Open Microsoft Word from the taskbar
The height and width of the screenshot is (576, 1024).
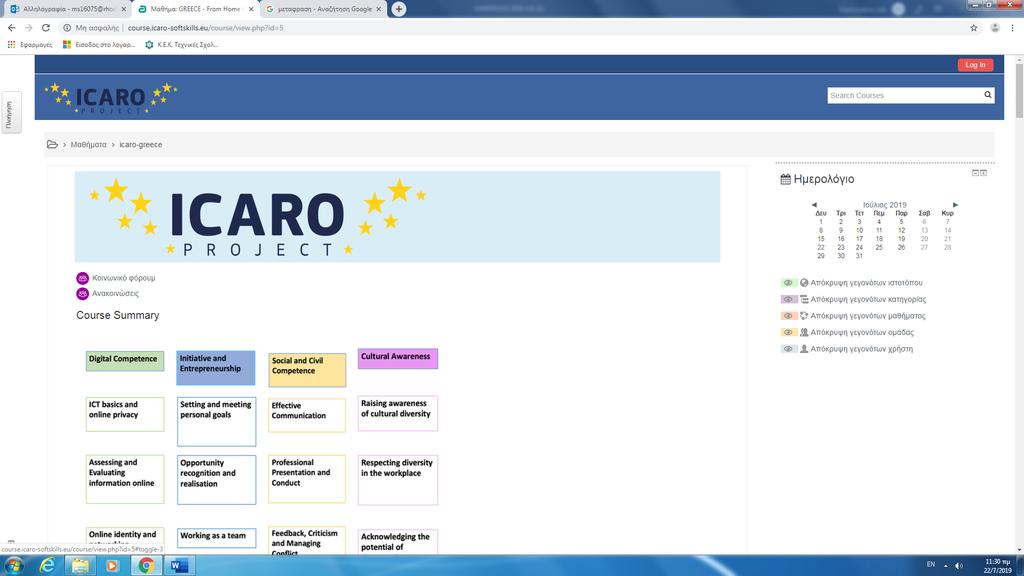[179, 565]
